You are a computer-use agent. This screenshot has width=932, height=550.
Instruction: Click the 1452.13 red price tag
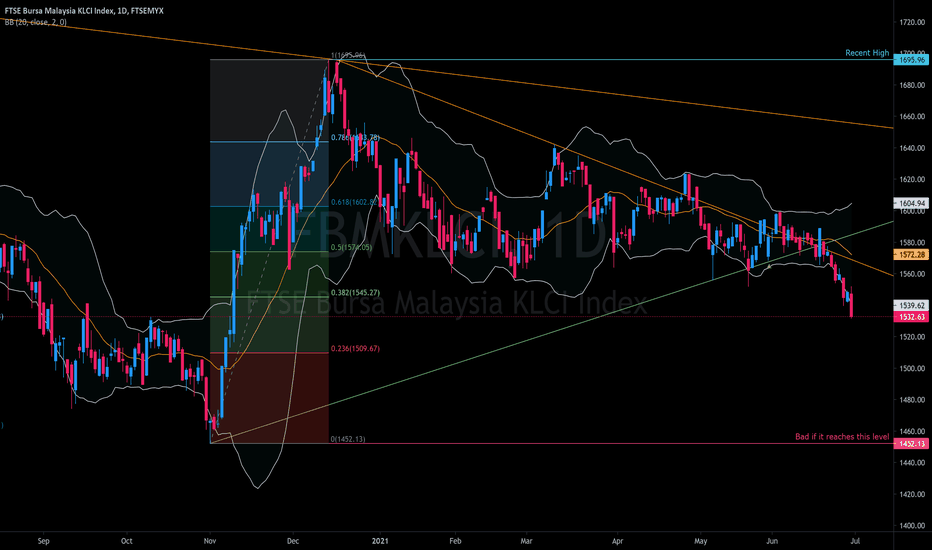912,444
